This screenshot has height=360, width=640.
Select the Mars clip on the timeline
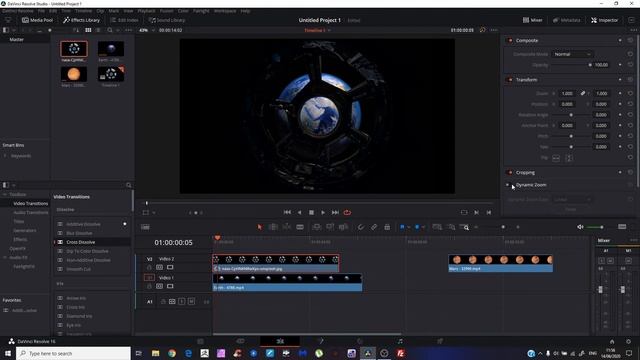(x=500, y=263)
